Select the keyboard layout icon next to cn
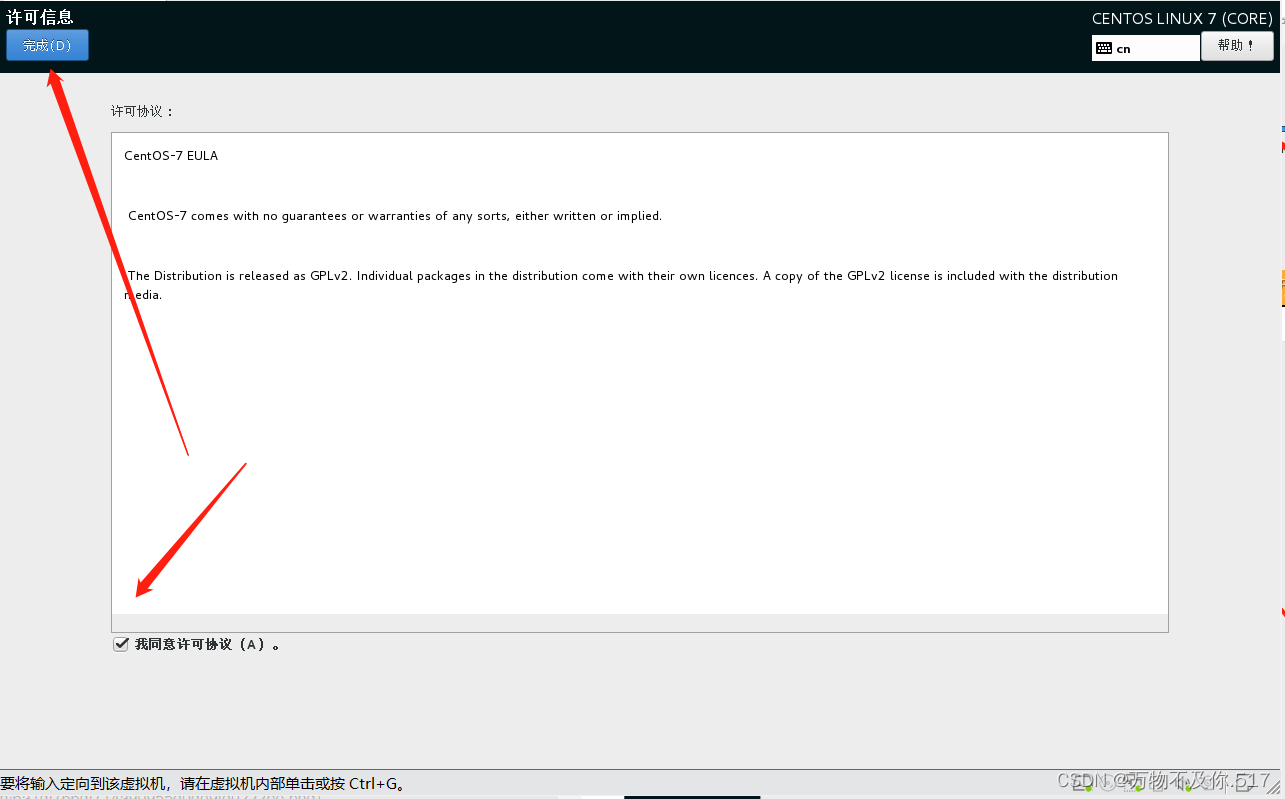1285x799 pixels. tap(1104, 48)
